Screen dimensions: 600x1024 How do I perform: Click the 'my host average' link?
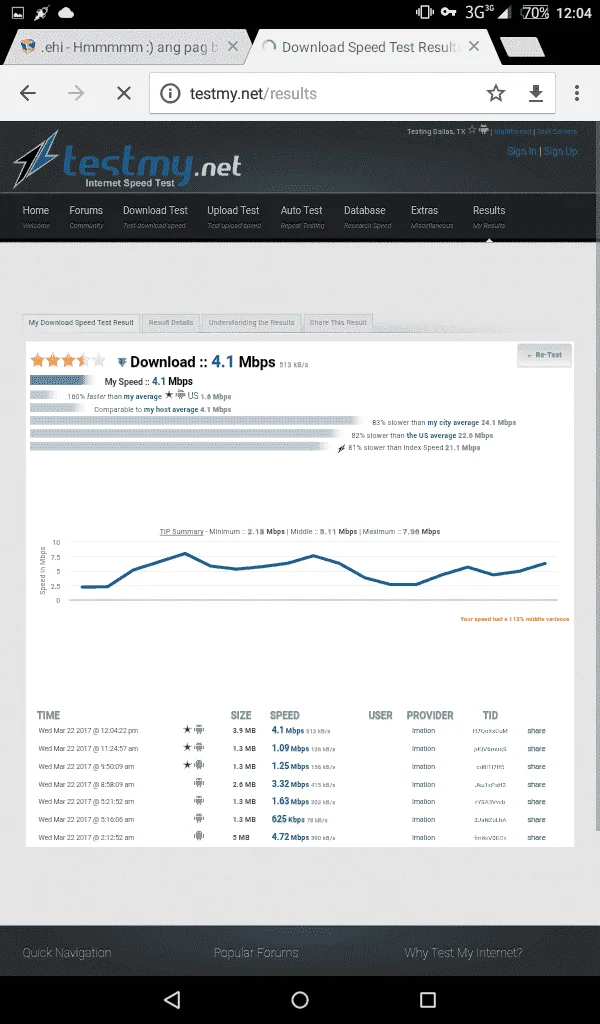[171, 409]
